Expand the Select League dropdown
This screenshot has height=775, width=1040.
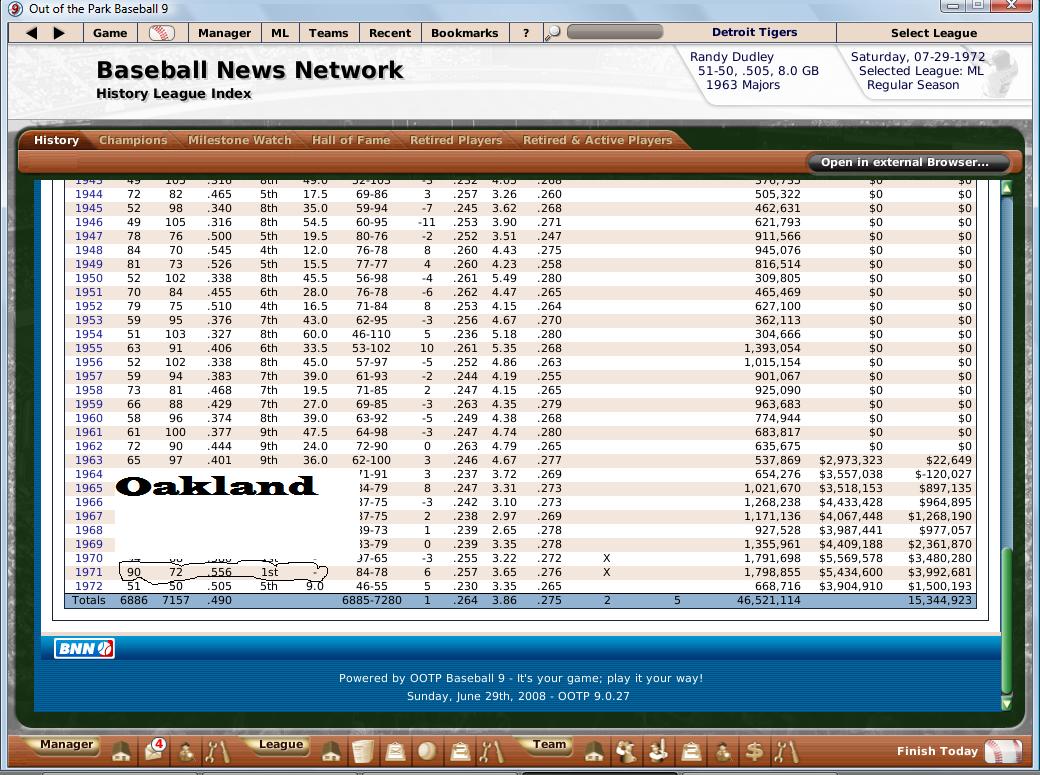click(933, 33)
